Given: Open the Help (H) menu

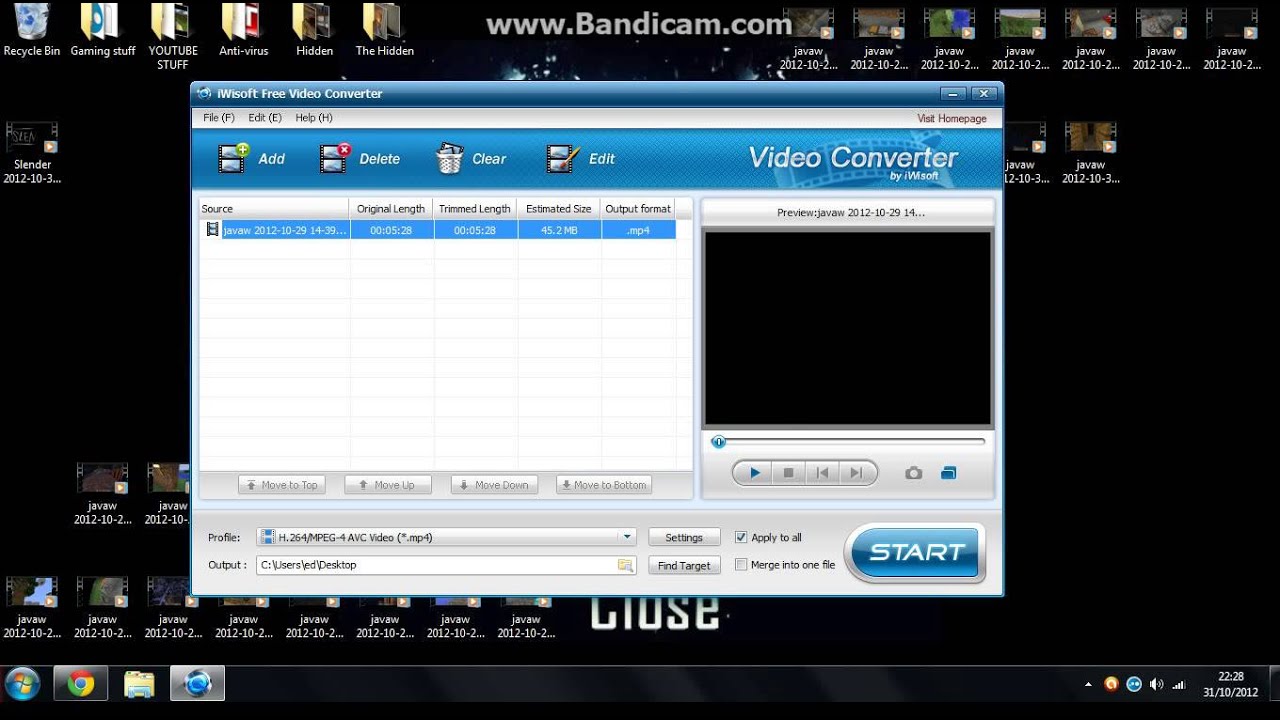Looking at the screenshot, I should 314,118.
